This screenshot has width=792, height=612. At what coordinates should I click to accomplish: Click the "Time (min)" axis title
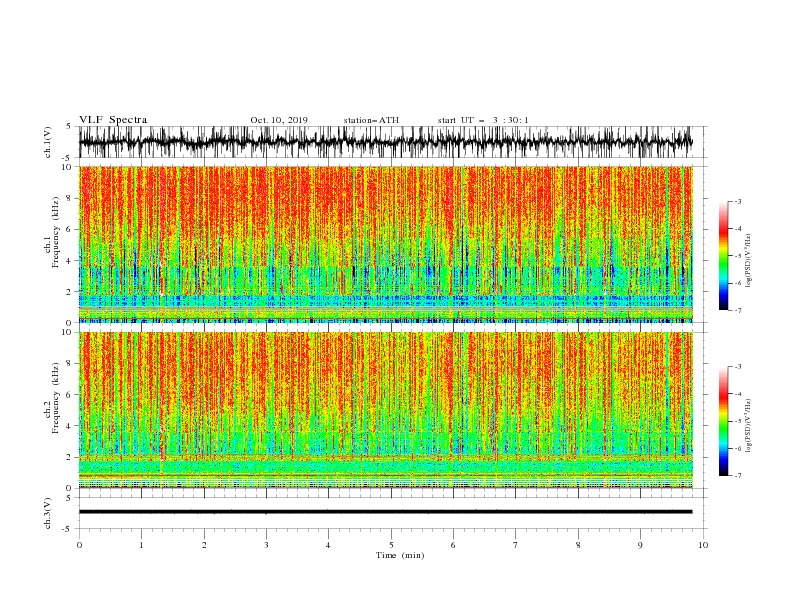pos(400,555)
